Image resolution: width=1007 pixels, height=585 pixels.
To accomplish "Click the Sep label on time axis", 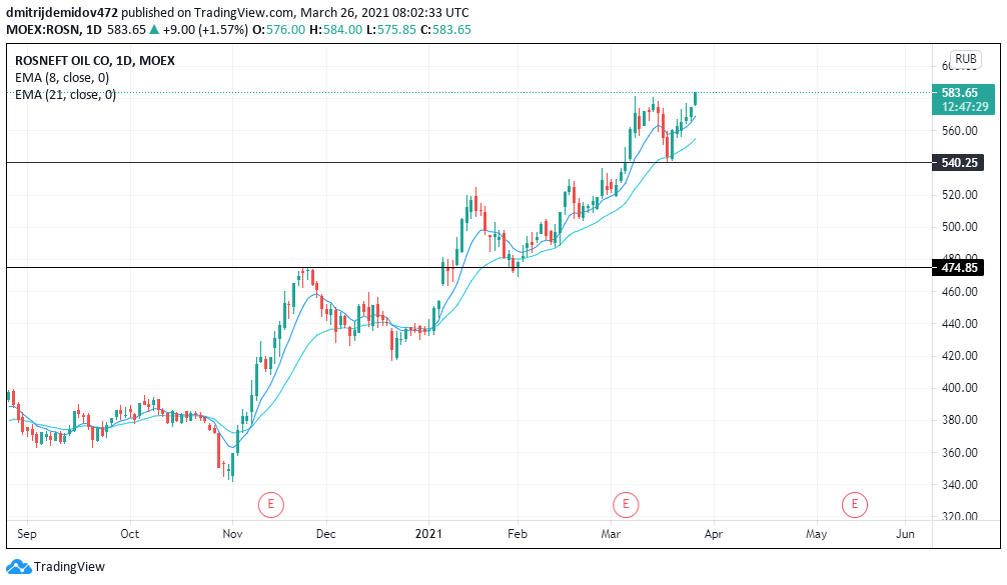I will click(x=27, y=534).
